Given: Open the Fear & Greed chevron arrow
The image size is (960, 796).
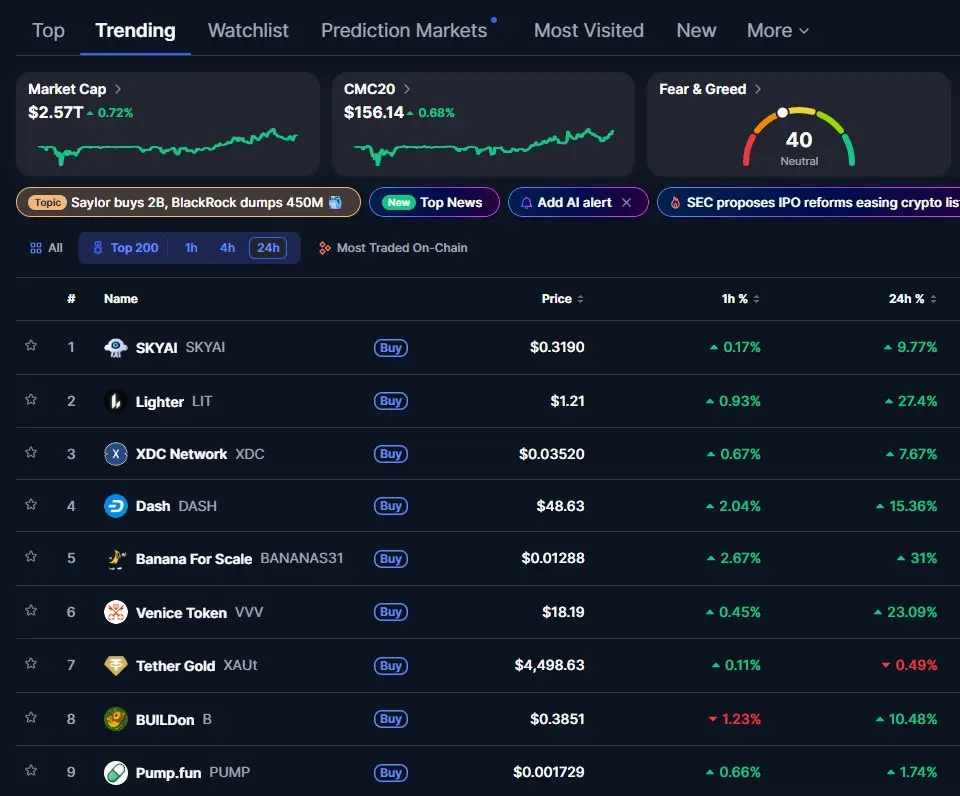Looking at the screenshot, I should [x=757, y=89].
